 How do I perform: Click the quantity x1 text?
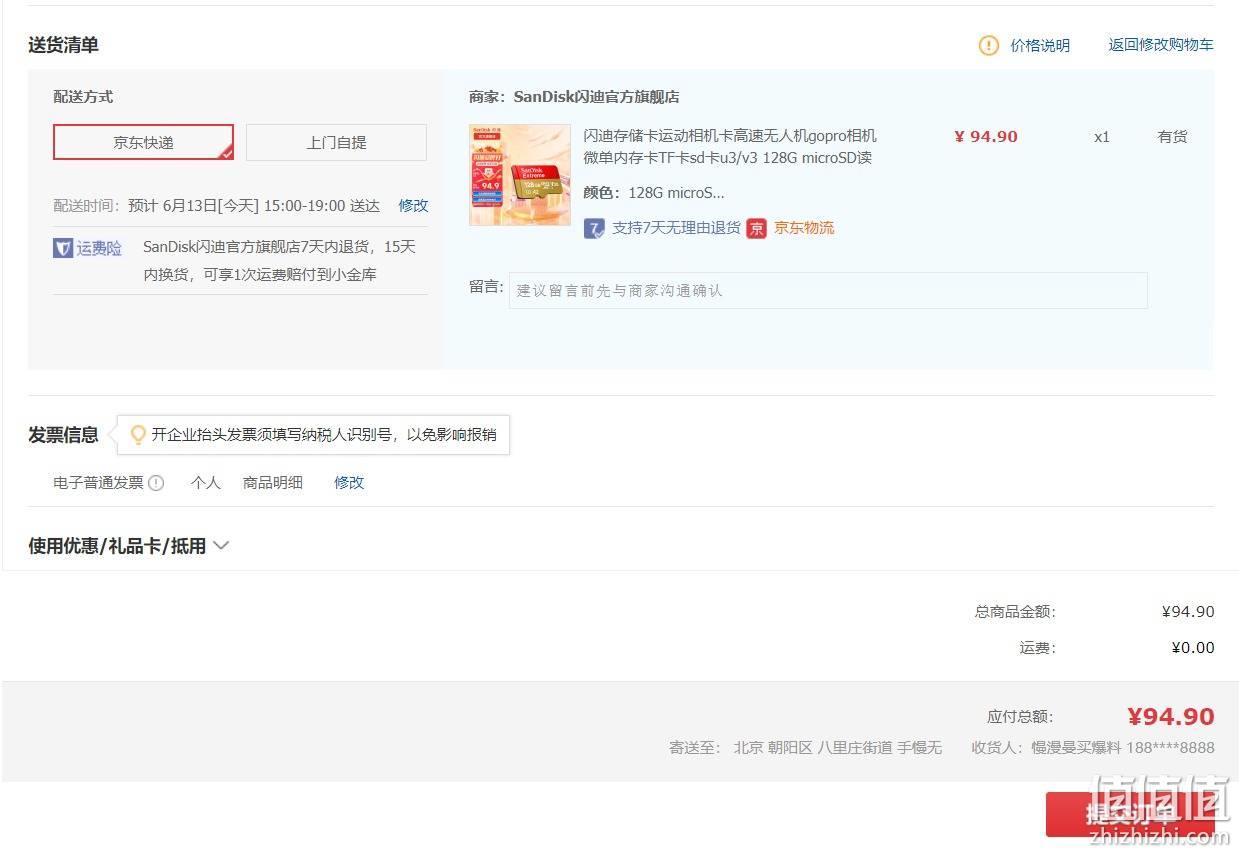click(1102, 137)
